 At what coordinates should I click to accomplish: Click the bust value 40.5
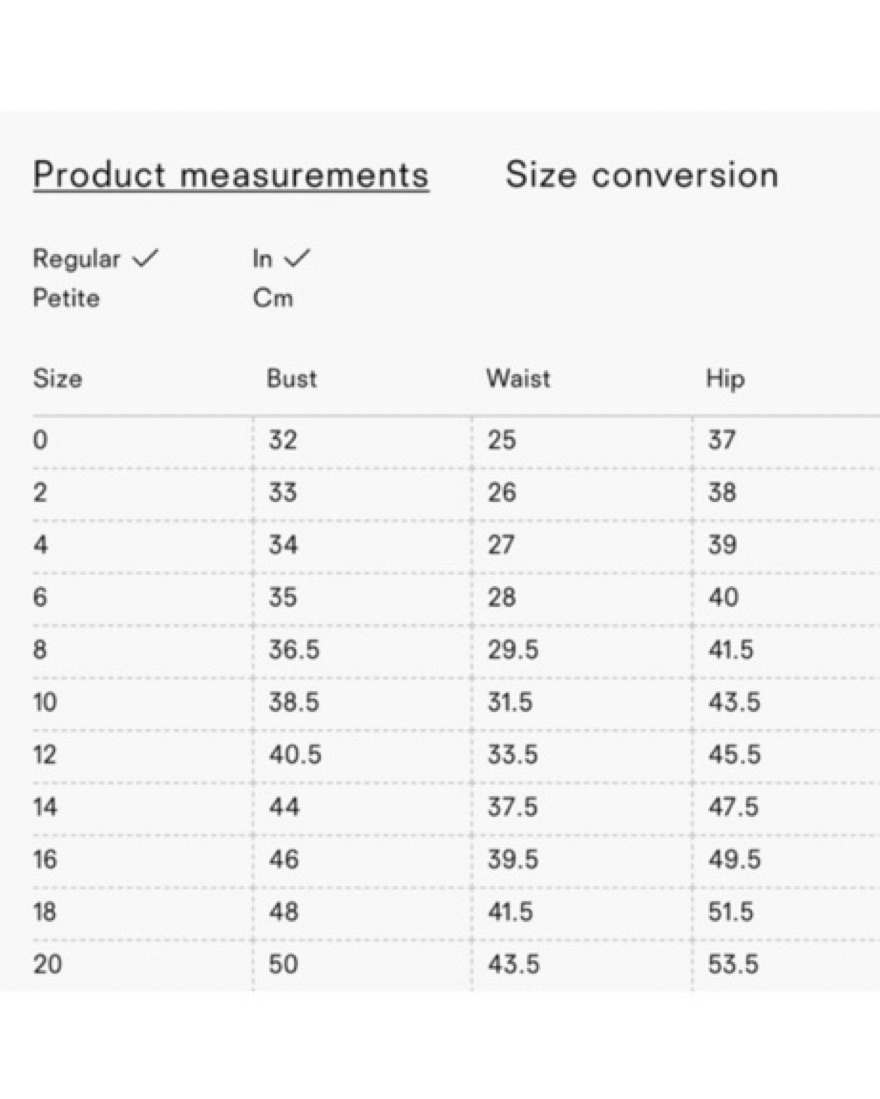click(295, 755)
